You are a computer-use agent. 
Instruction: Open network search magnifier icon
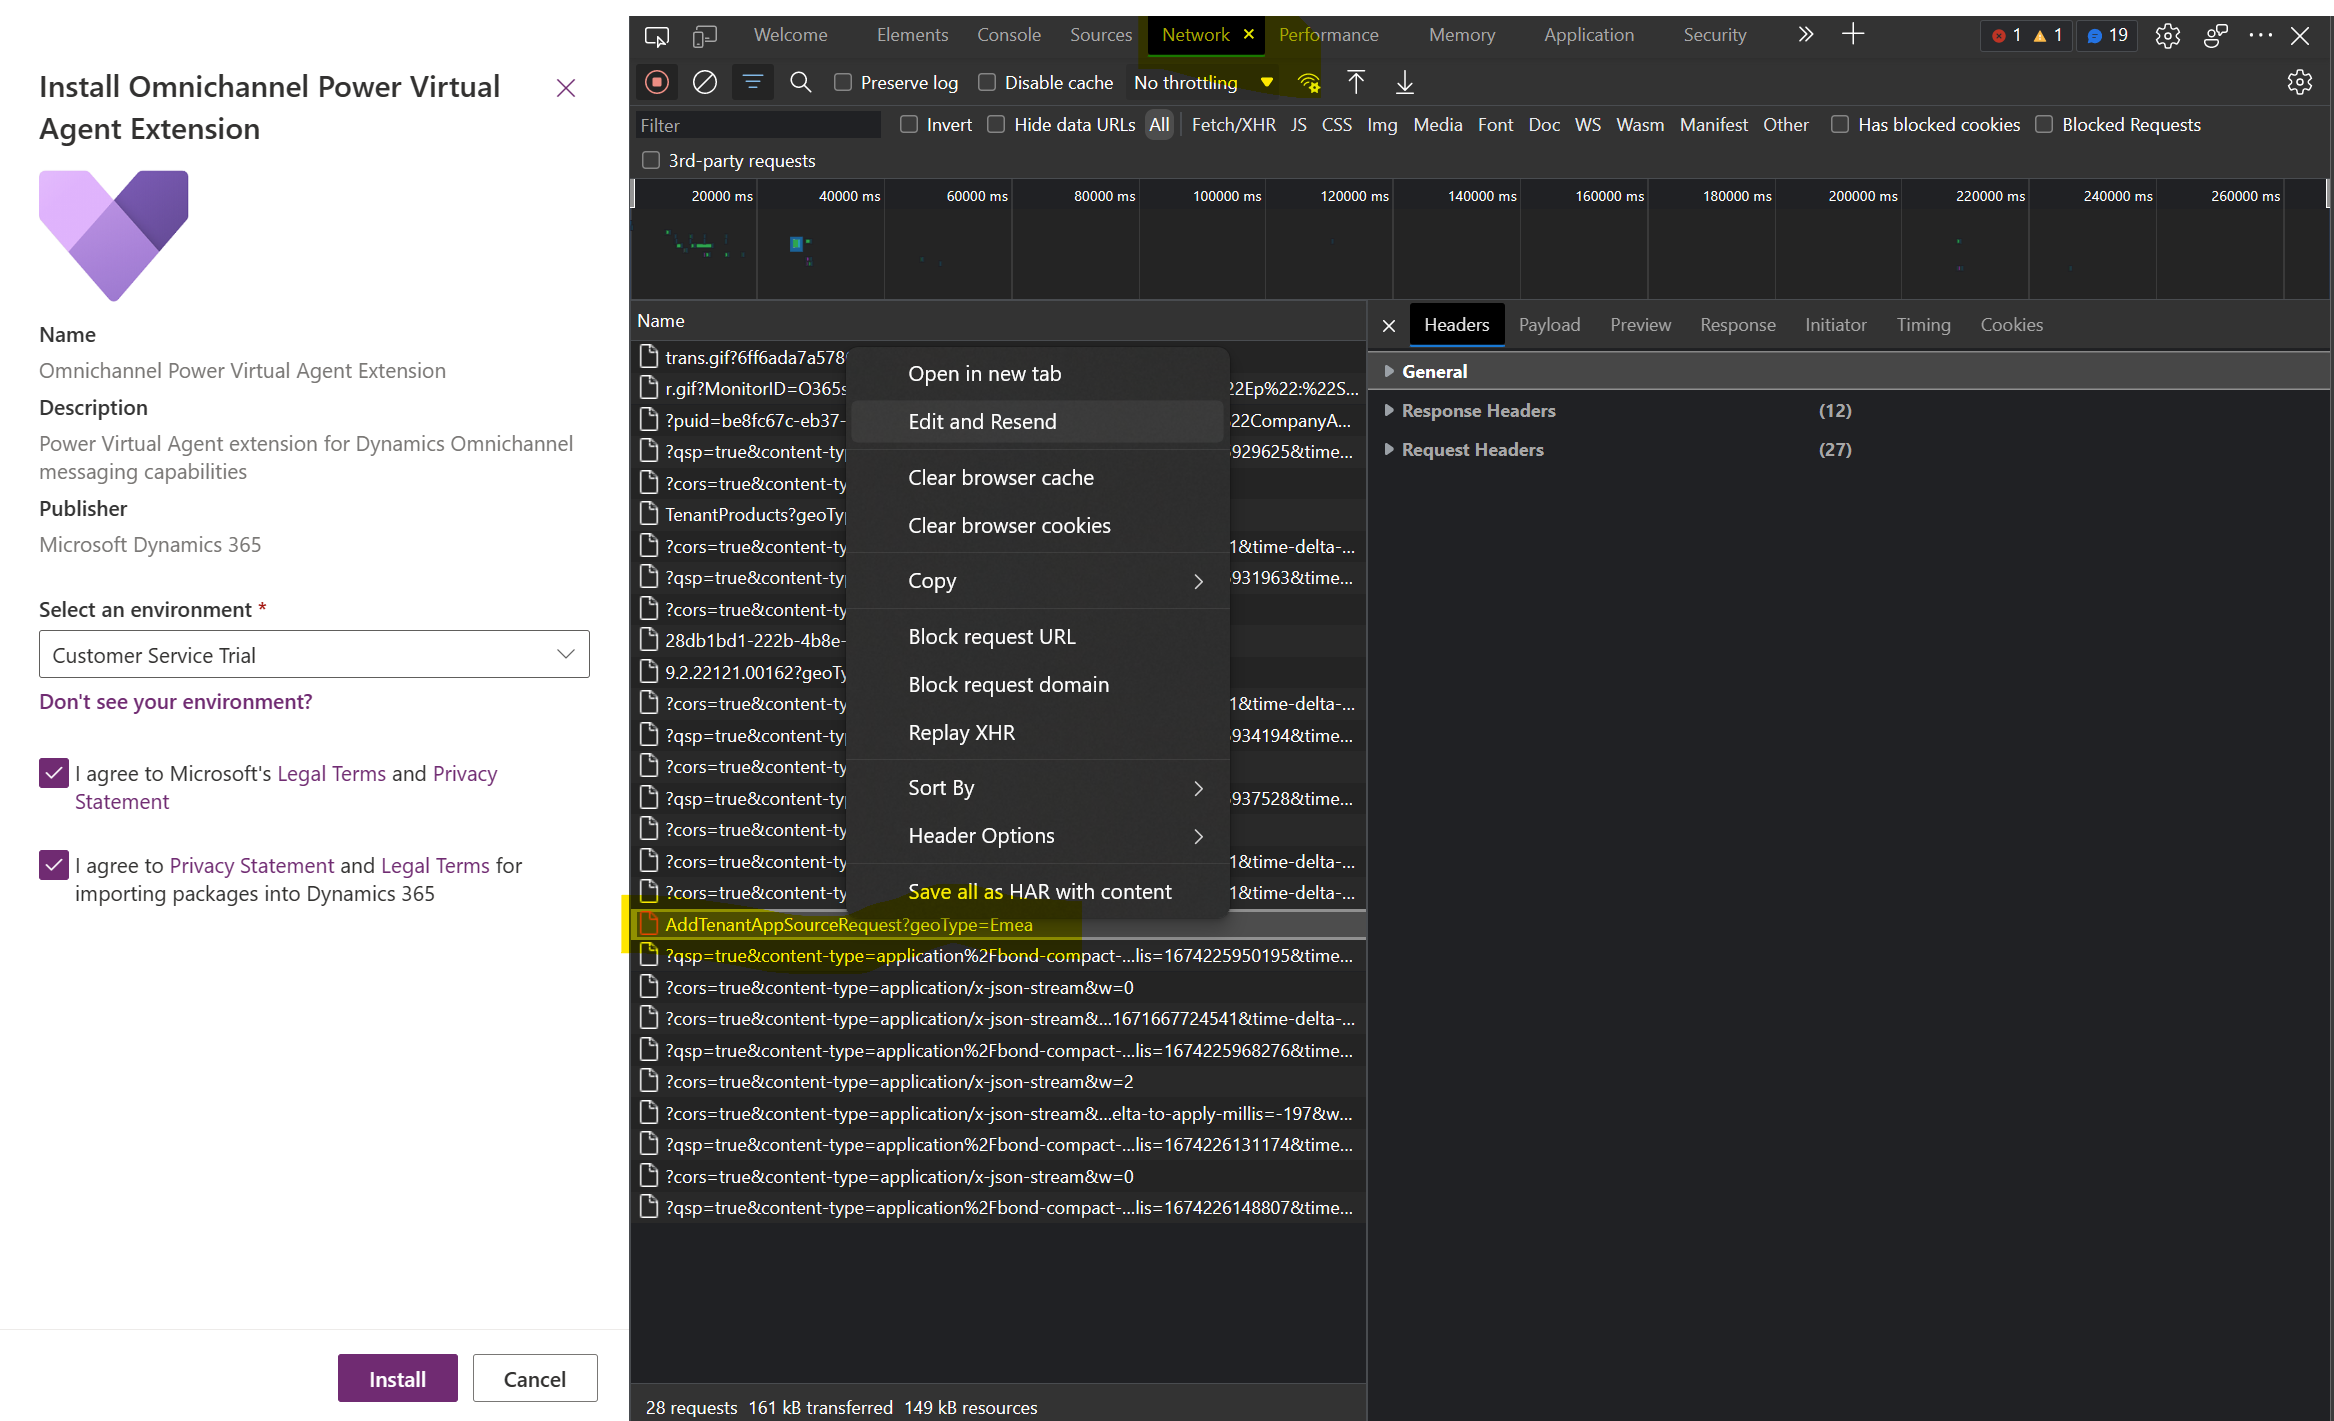801,82
